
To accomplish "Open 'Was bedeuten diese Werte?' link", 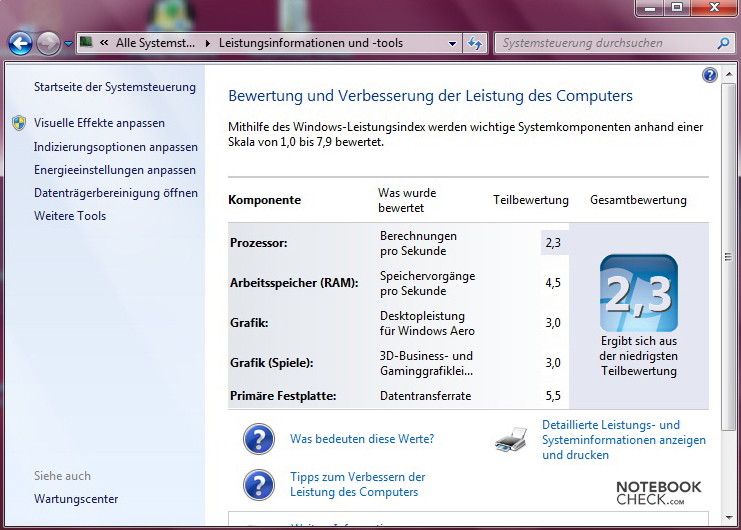I will (x=362, y=439).
